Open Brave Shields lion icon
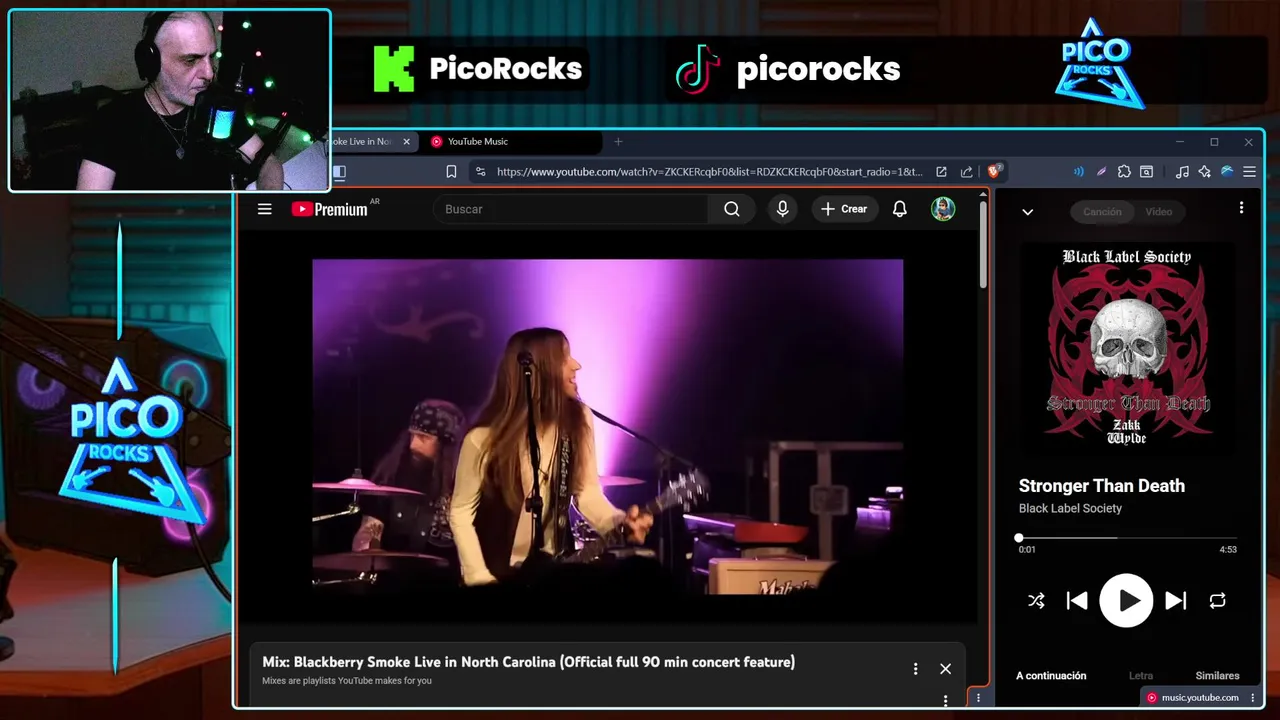Image resolution: width=1280 pixels, height=720 pixels. [995, 171]
